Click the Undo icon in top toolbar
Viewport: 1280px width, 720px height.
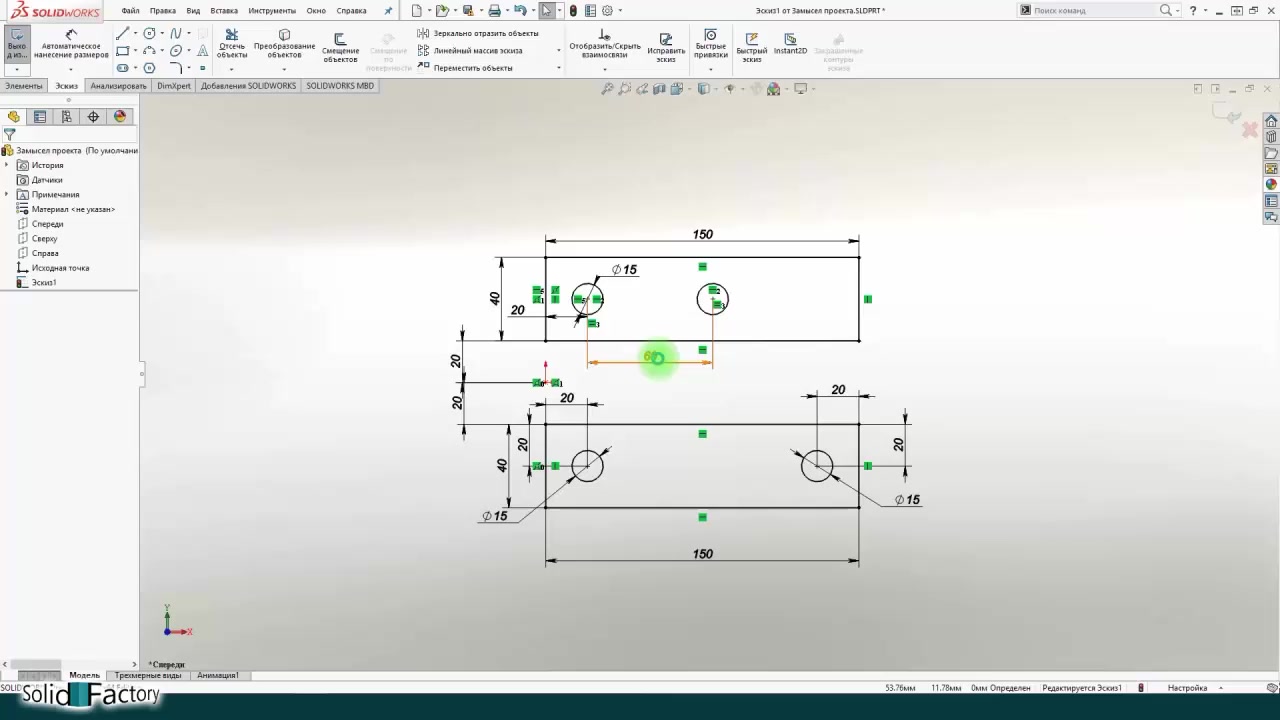[x=520, y=11]
